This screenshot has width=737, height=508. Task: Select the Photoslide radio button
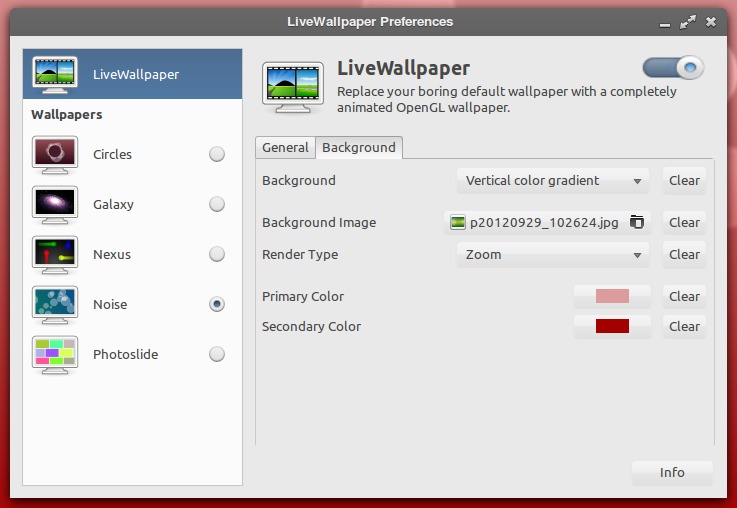(x=217, y=354)
